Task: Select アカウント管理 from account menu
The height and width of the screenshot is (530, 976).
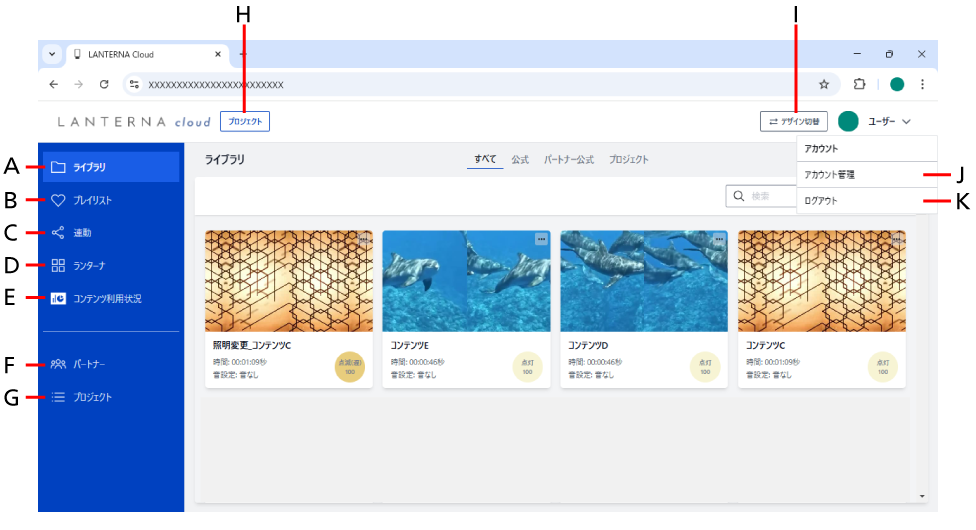Action: (x=829, y=175)
